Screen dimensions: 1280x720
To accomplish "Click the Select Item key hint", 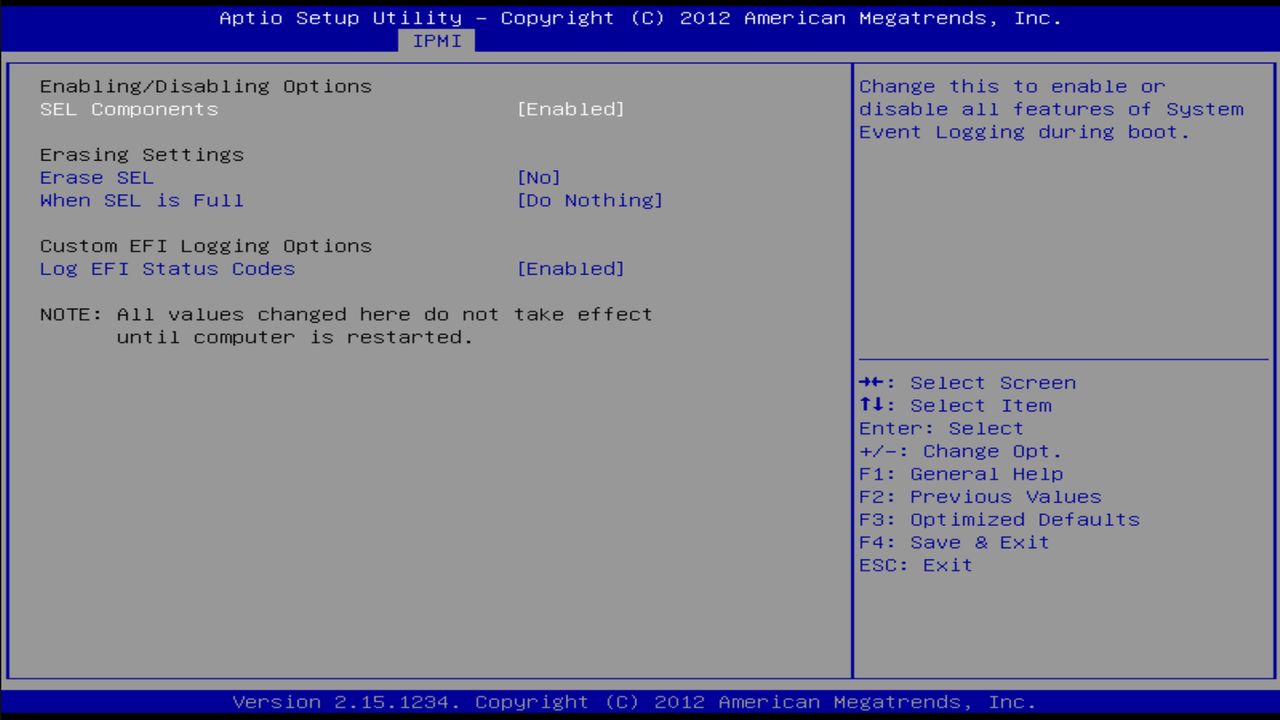I will (x=955, y=406).
